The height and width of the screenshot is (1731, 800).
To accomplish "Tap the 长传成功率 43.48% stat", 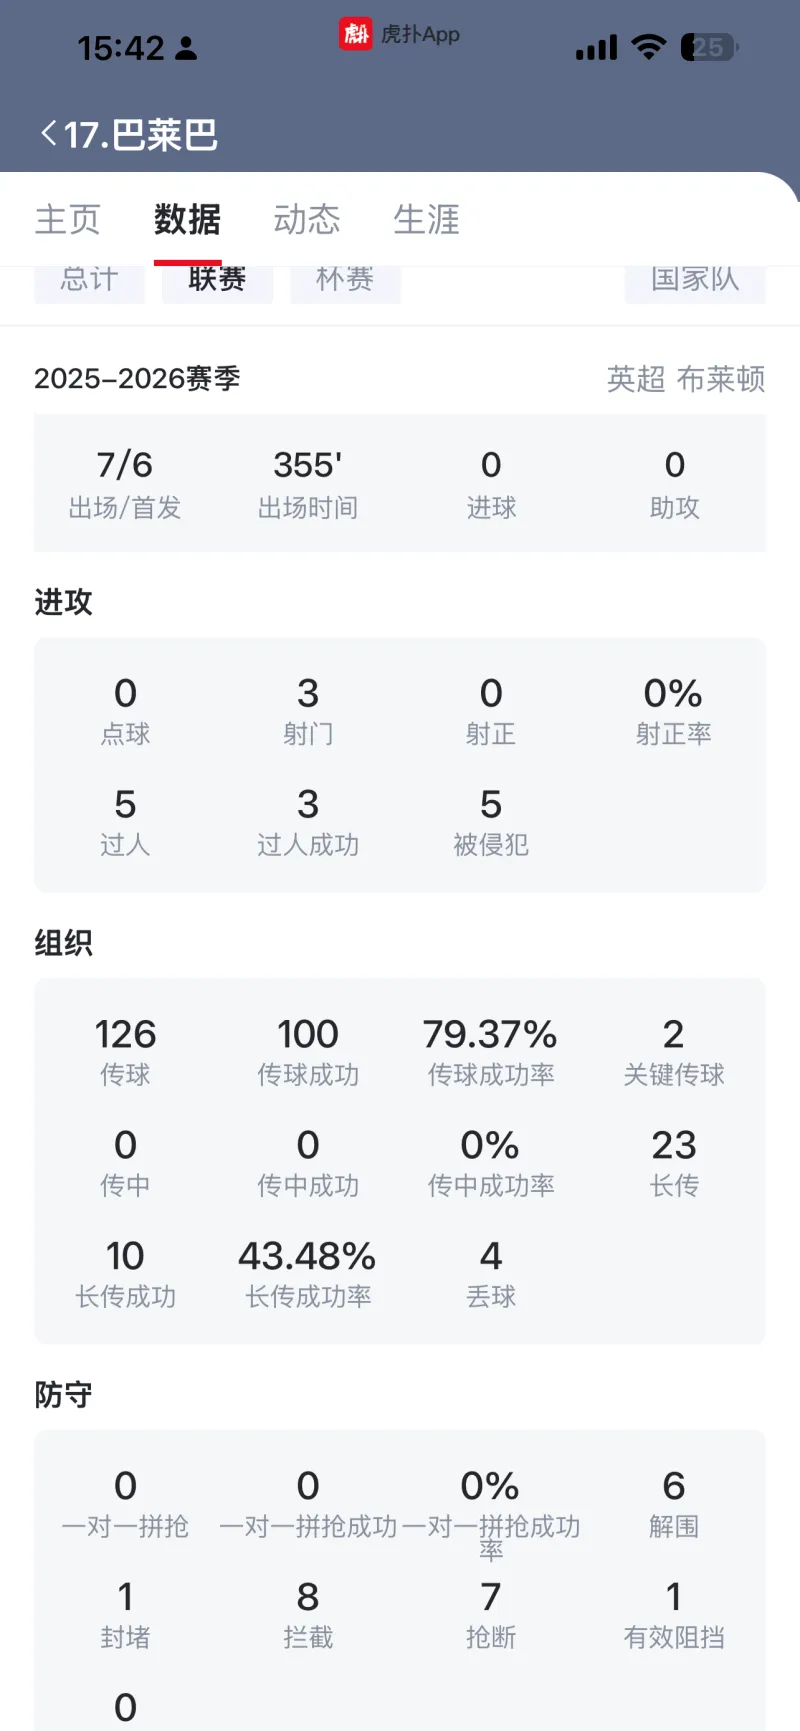I will click(308, 1274).
